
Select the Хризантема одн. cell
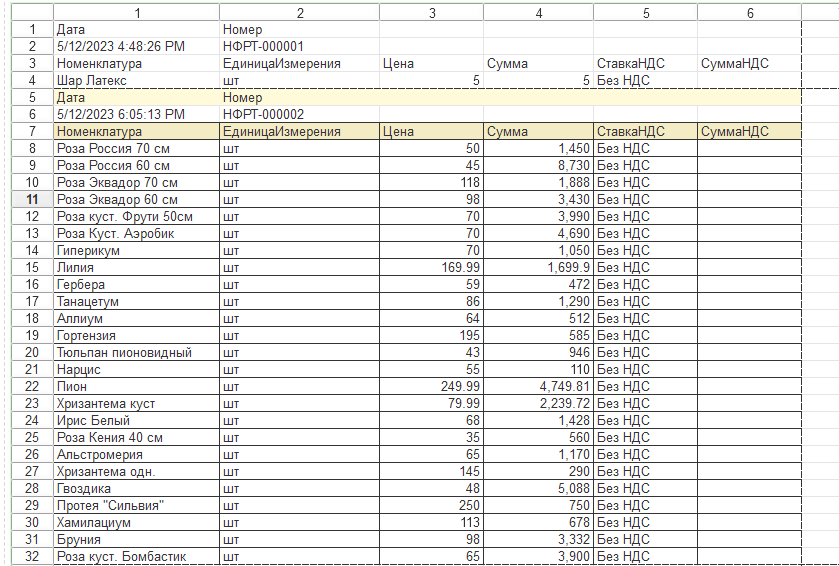pos(136,471)
